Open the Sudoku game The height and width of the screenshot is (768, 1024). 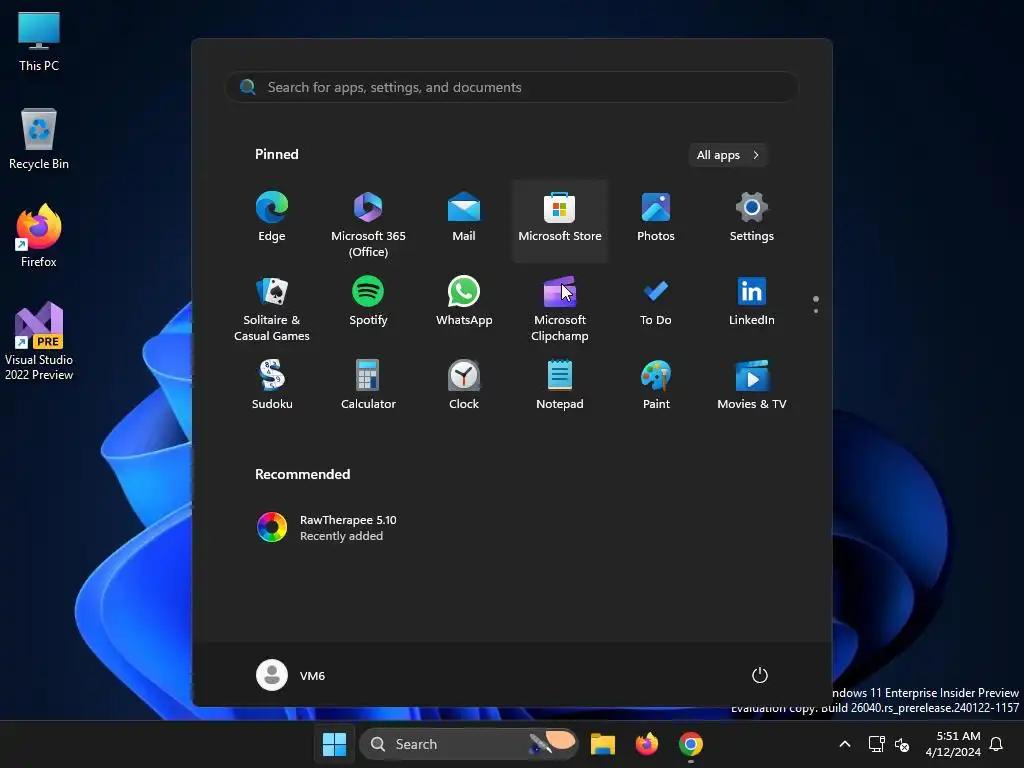coord(272,387)
